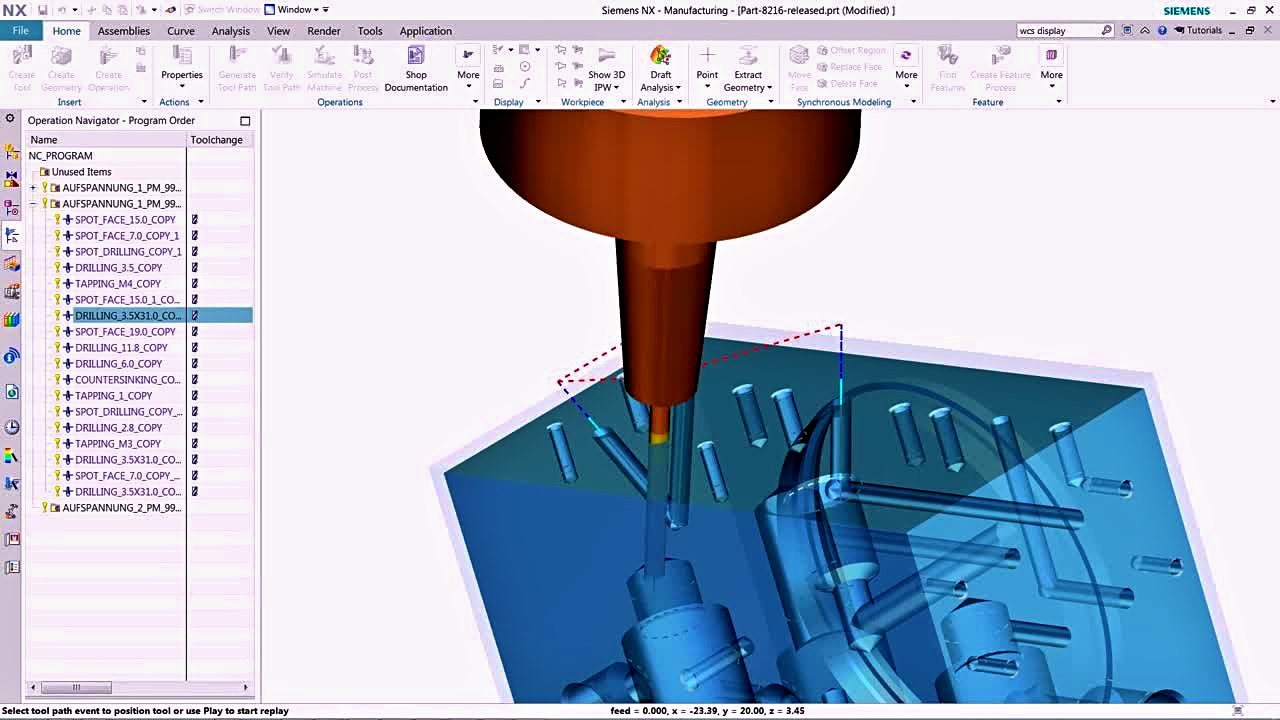
Task: Select DRILLING_2.8_COPY operation
Action: point(118,428)
